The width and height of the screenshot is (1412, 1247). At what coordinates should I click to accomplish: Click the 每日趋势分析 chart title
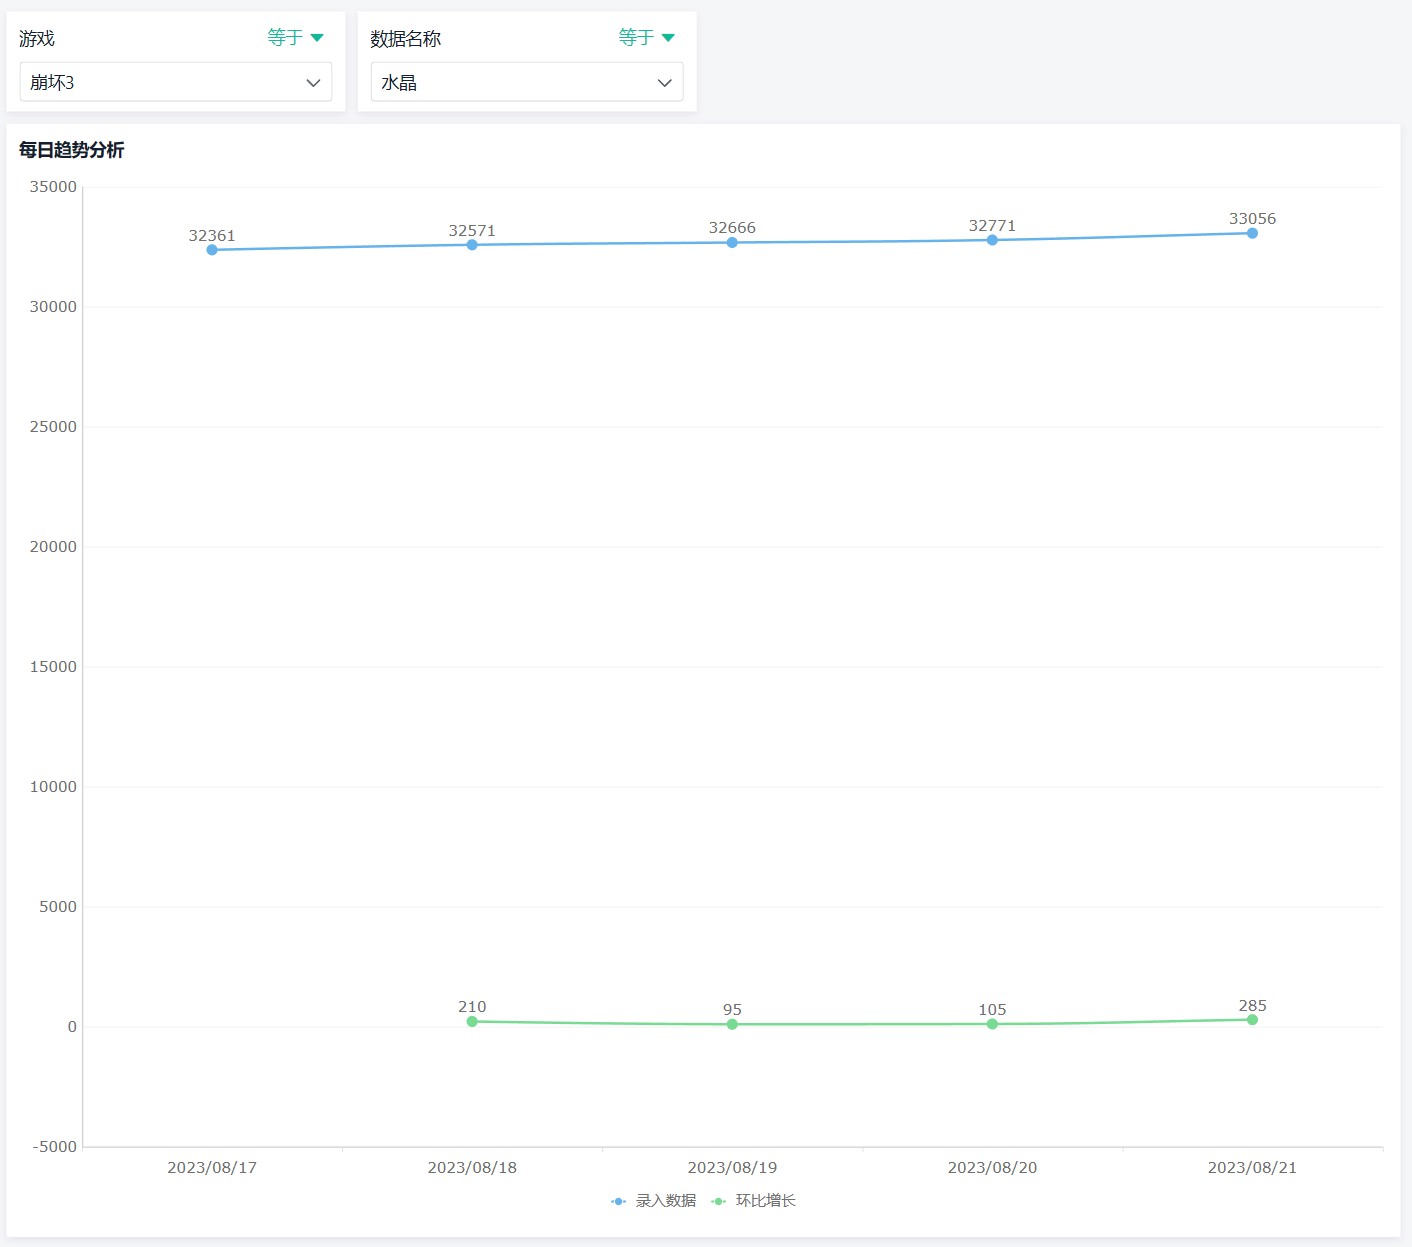point(72,150)
